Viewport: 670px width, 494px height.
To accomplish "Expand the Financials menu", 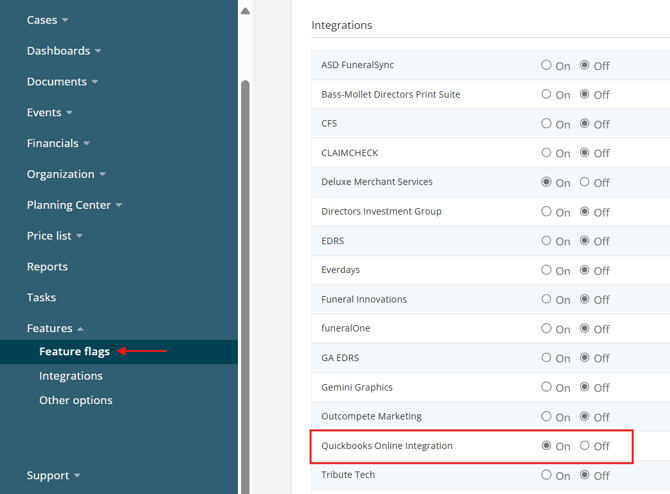I will pos(58,144).
